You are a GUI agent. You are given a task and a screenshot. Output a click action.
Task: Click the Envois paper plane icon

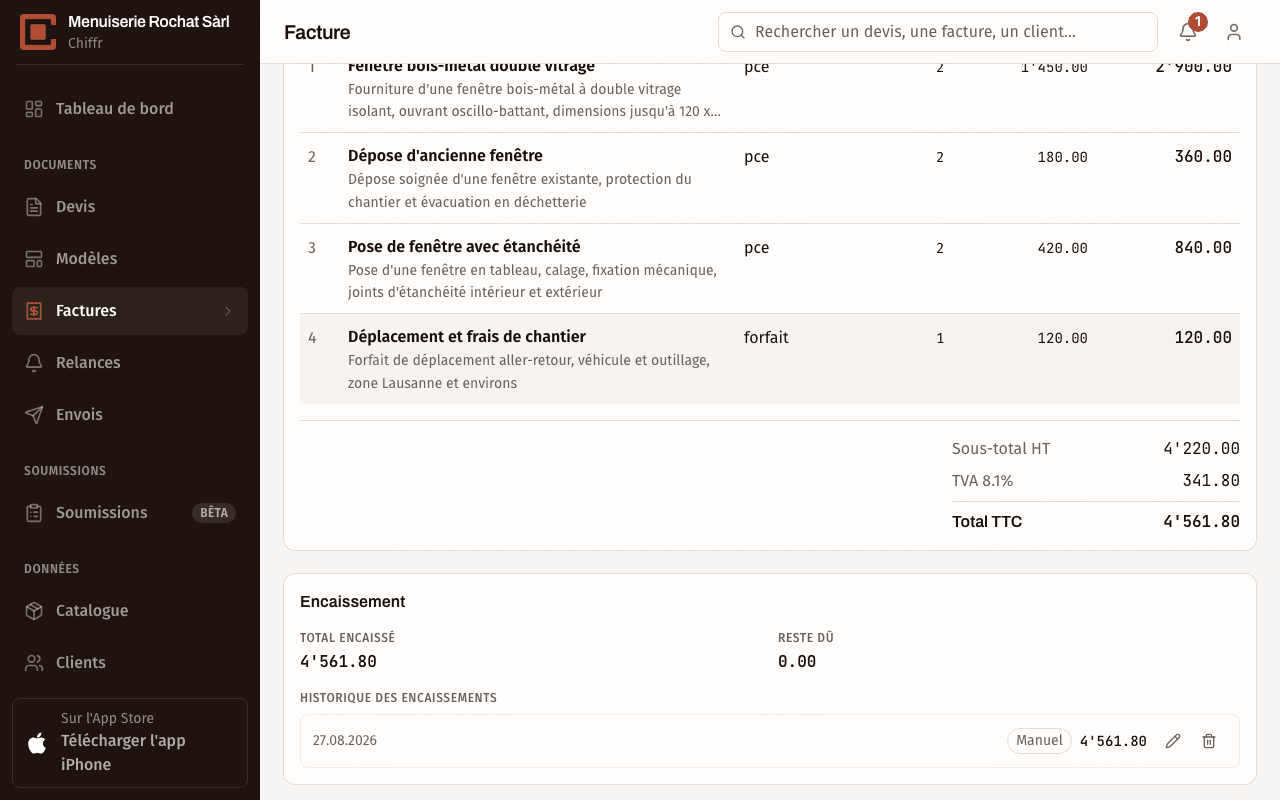[34, 415]
